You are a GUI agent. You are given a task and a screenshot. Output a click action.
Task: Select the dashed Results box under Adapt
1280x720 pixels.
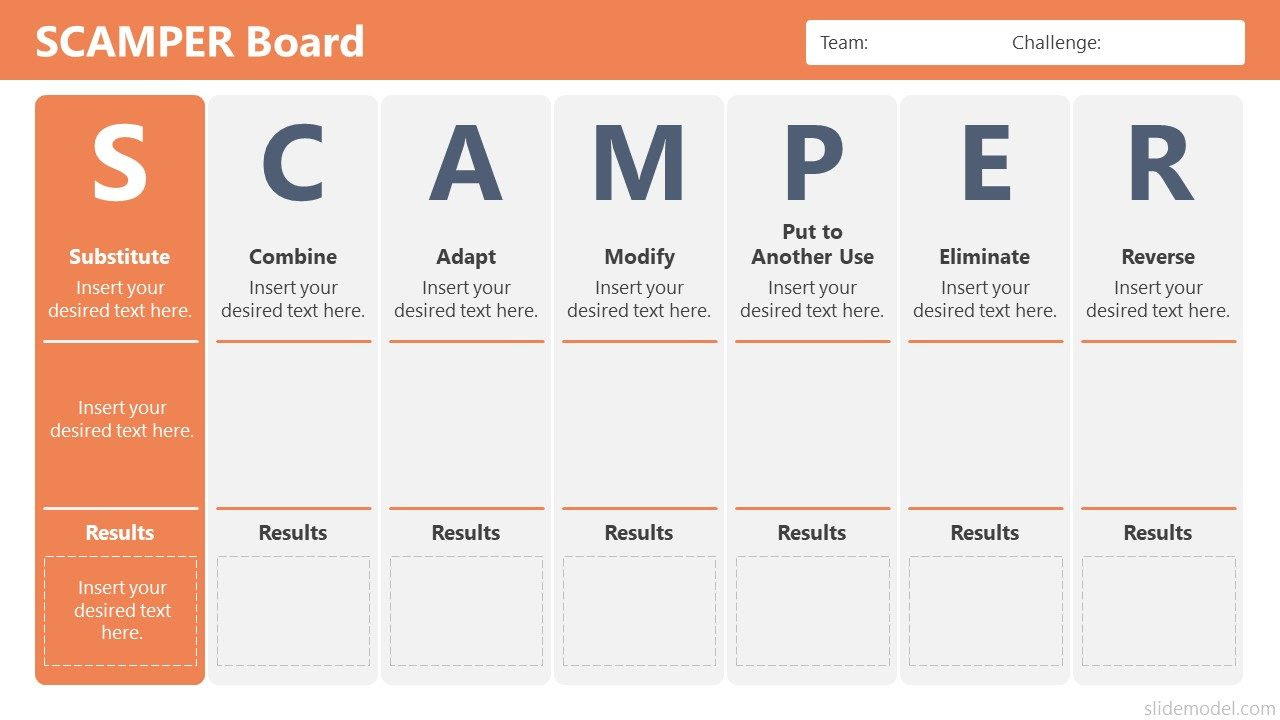pos(466,611)
